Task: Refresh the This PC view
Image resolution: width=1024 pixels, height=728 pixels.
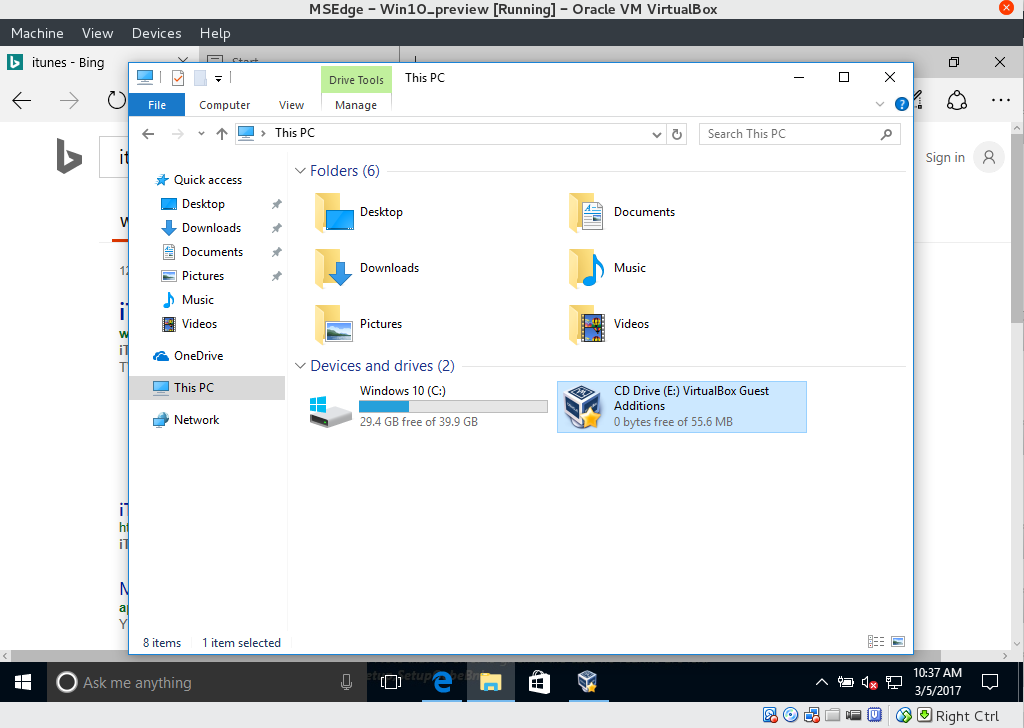Action: pos(677,135)
